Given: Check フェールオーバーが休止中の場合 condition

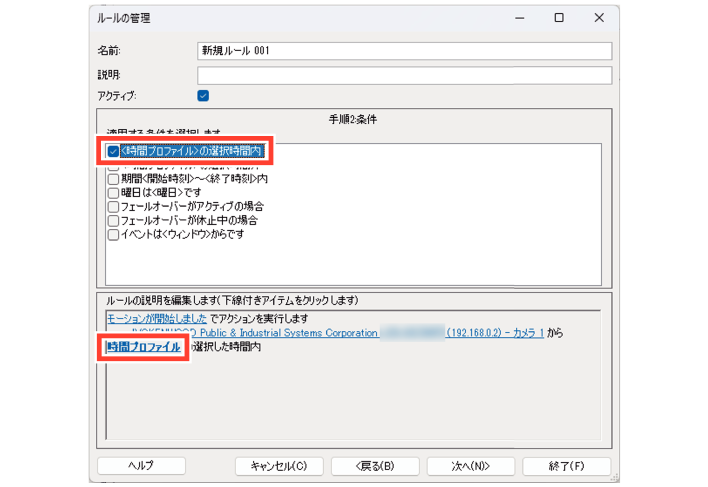Looking at the screenshot, I should (113, 221).
